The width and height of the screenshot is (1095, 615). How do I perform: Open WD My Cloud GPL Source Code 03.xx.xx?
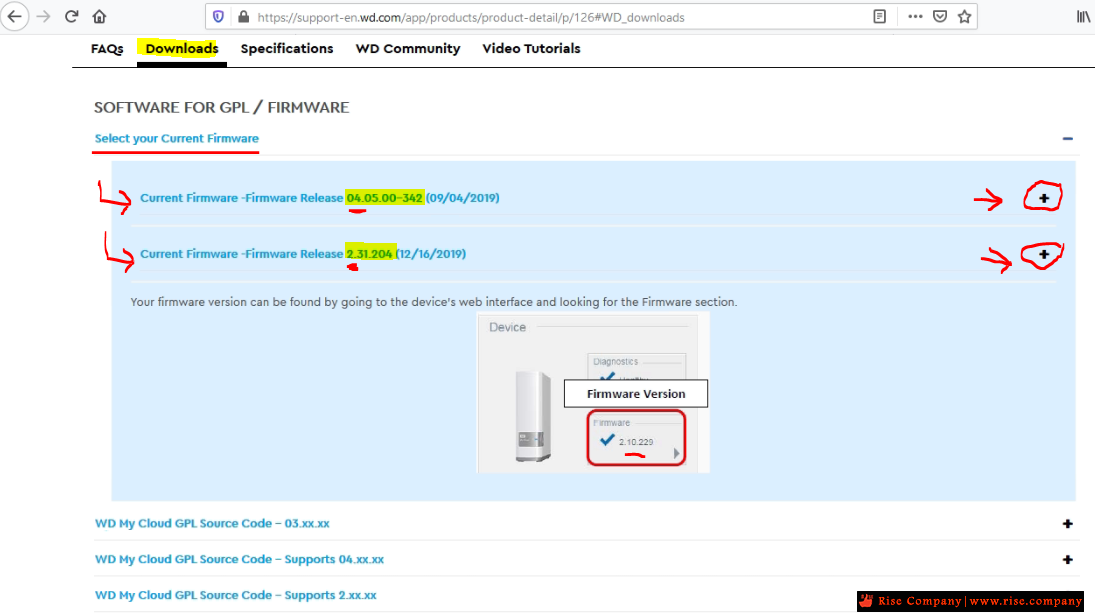[x=212, y=524]
